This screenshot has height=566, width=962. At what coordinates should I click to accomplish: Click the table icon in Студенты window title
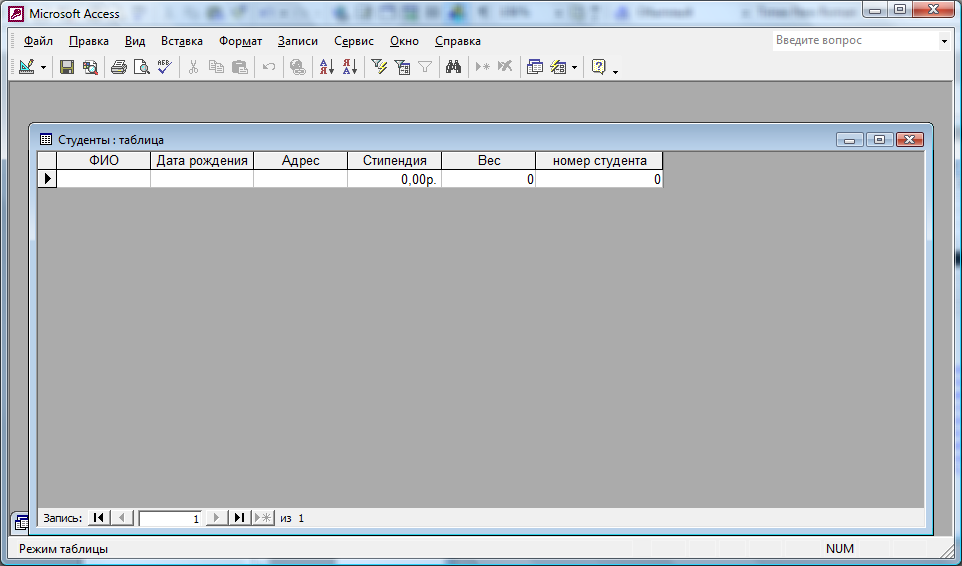(x=46, y=139)
